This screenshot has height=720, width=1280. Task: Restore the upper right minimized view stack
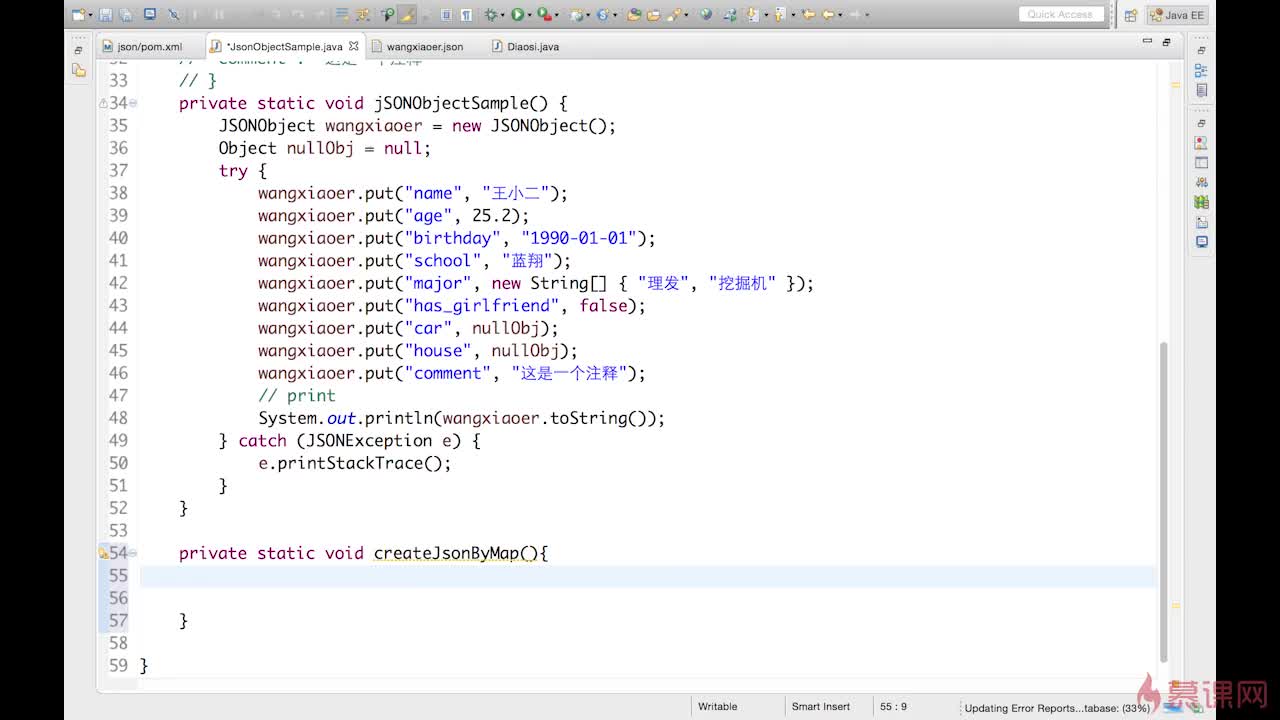(1201, 50)
